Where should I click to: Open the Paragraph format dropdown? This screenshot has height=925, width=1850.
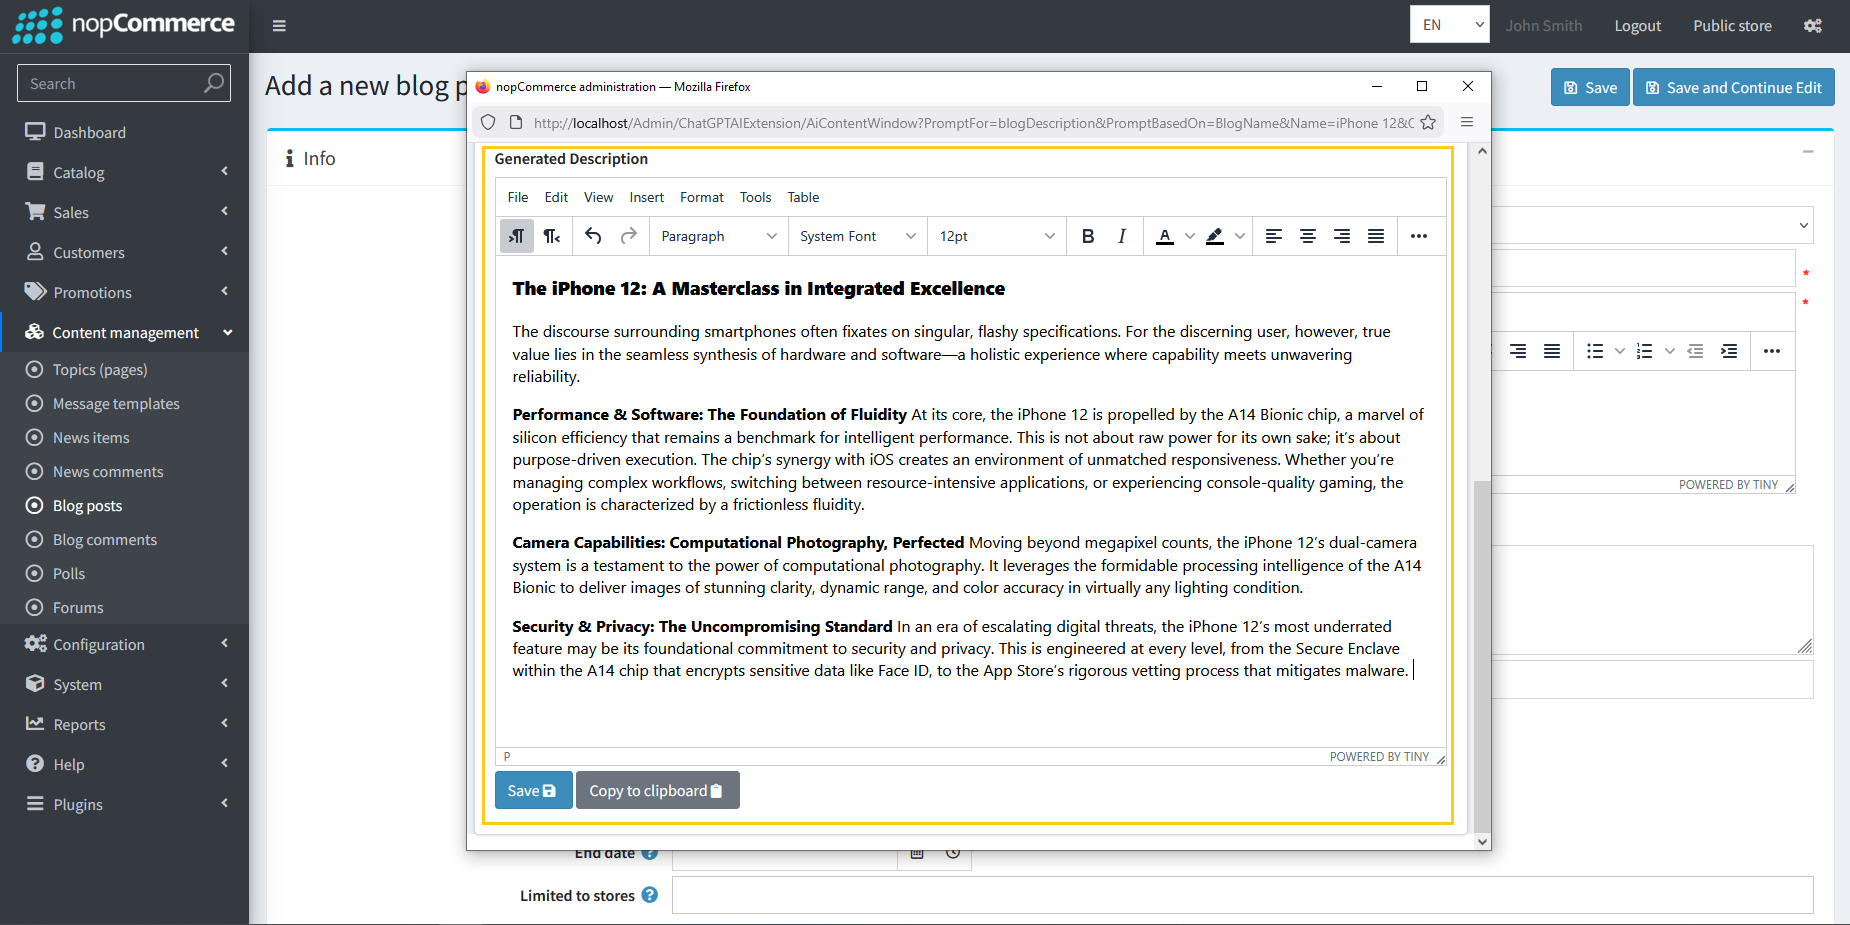[x=717, y=236]
